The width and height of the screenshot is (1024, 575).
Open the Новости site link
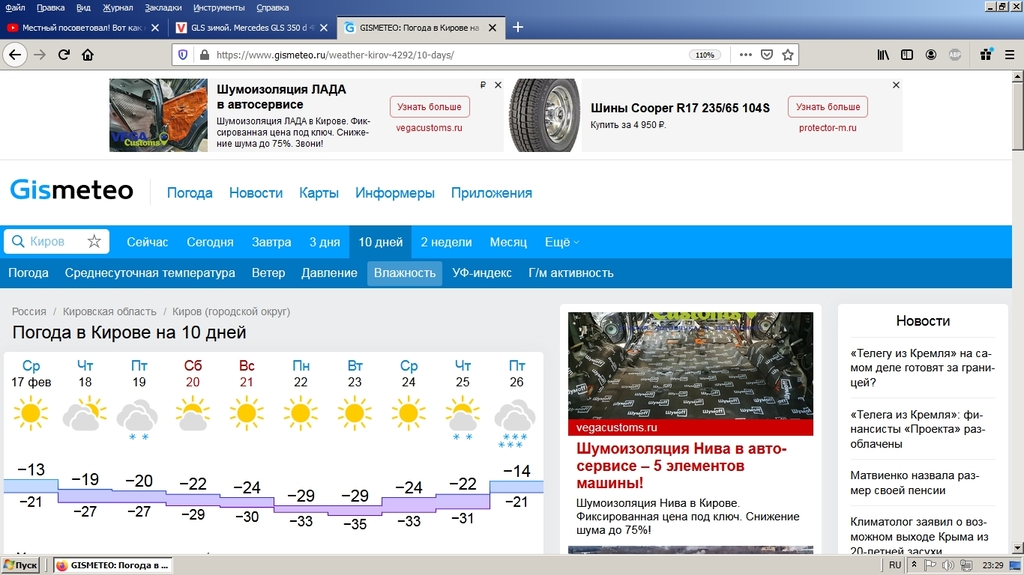[x=255, y=193]
